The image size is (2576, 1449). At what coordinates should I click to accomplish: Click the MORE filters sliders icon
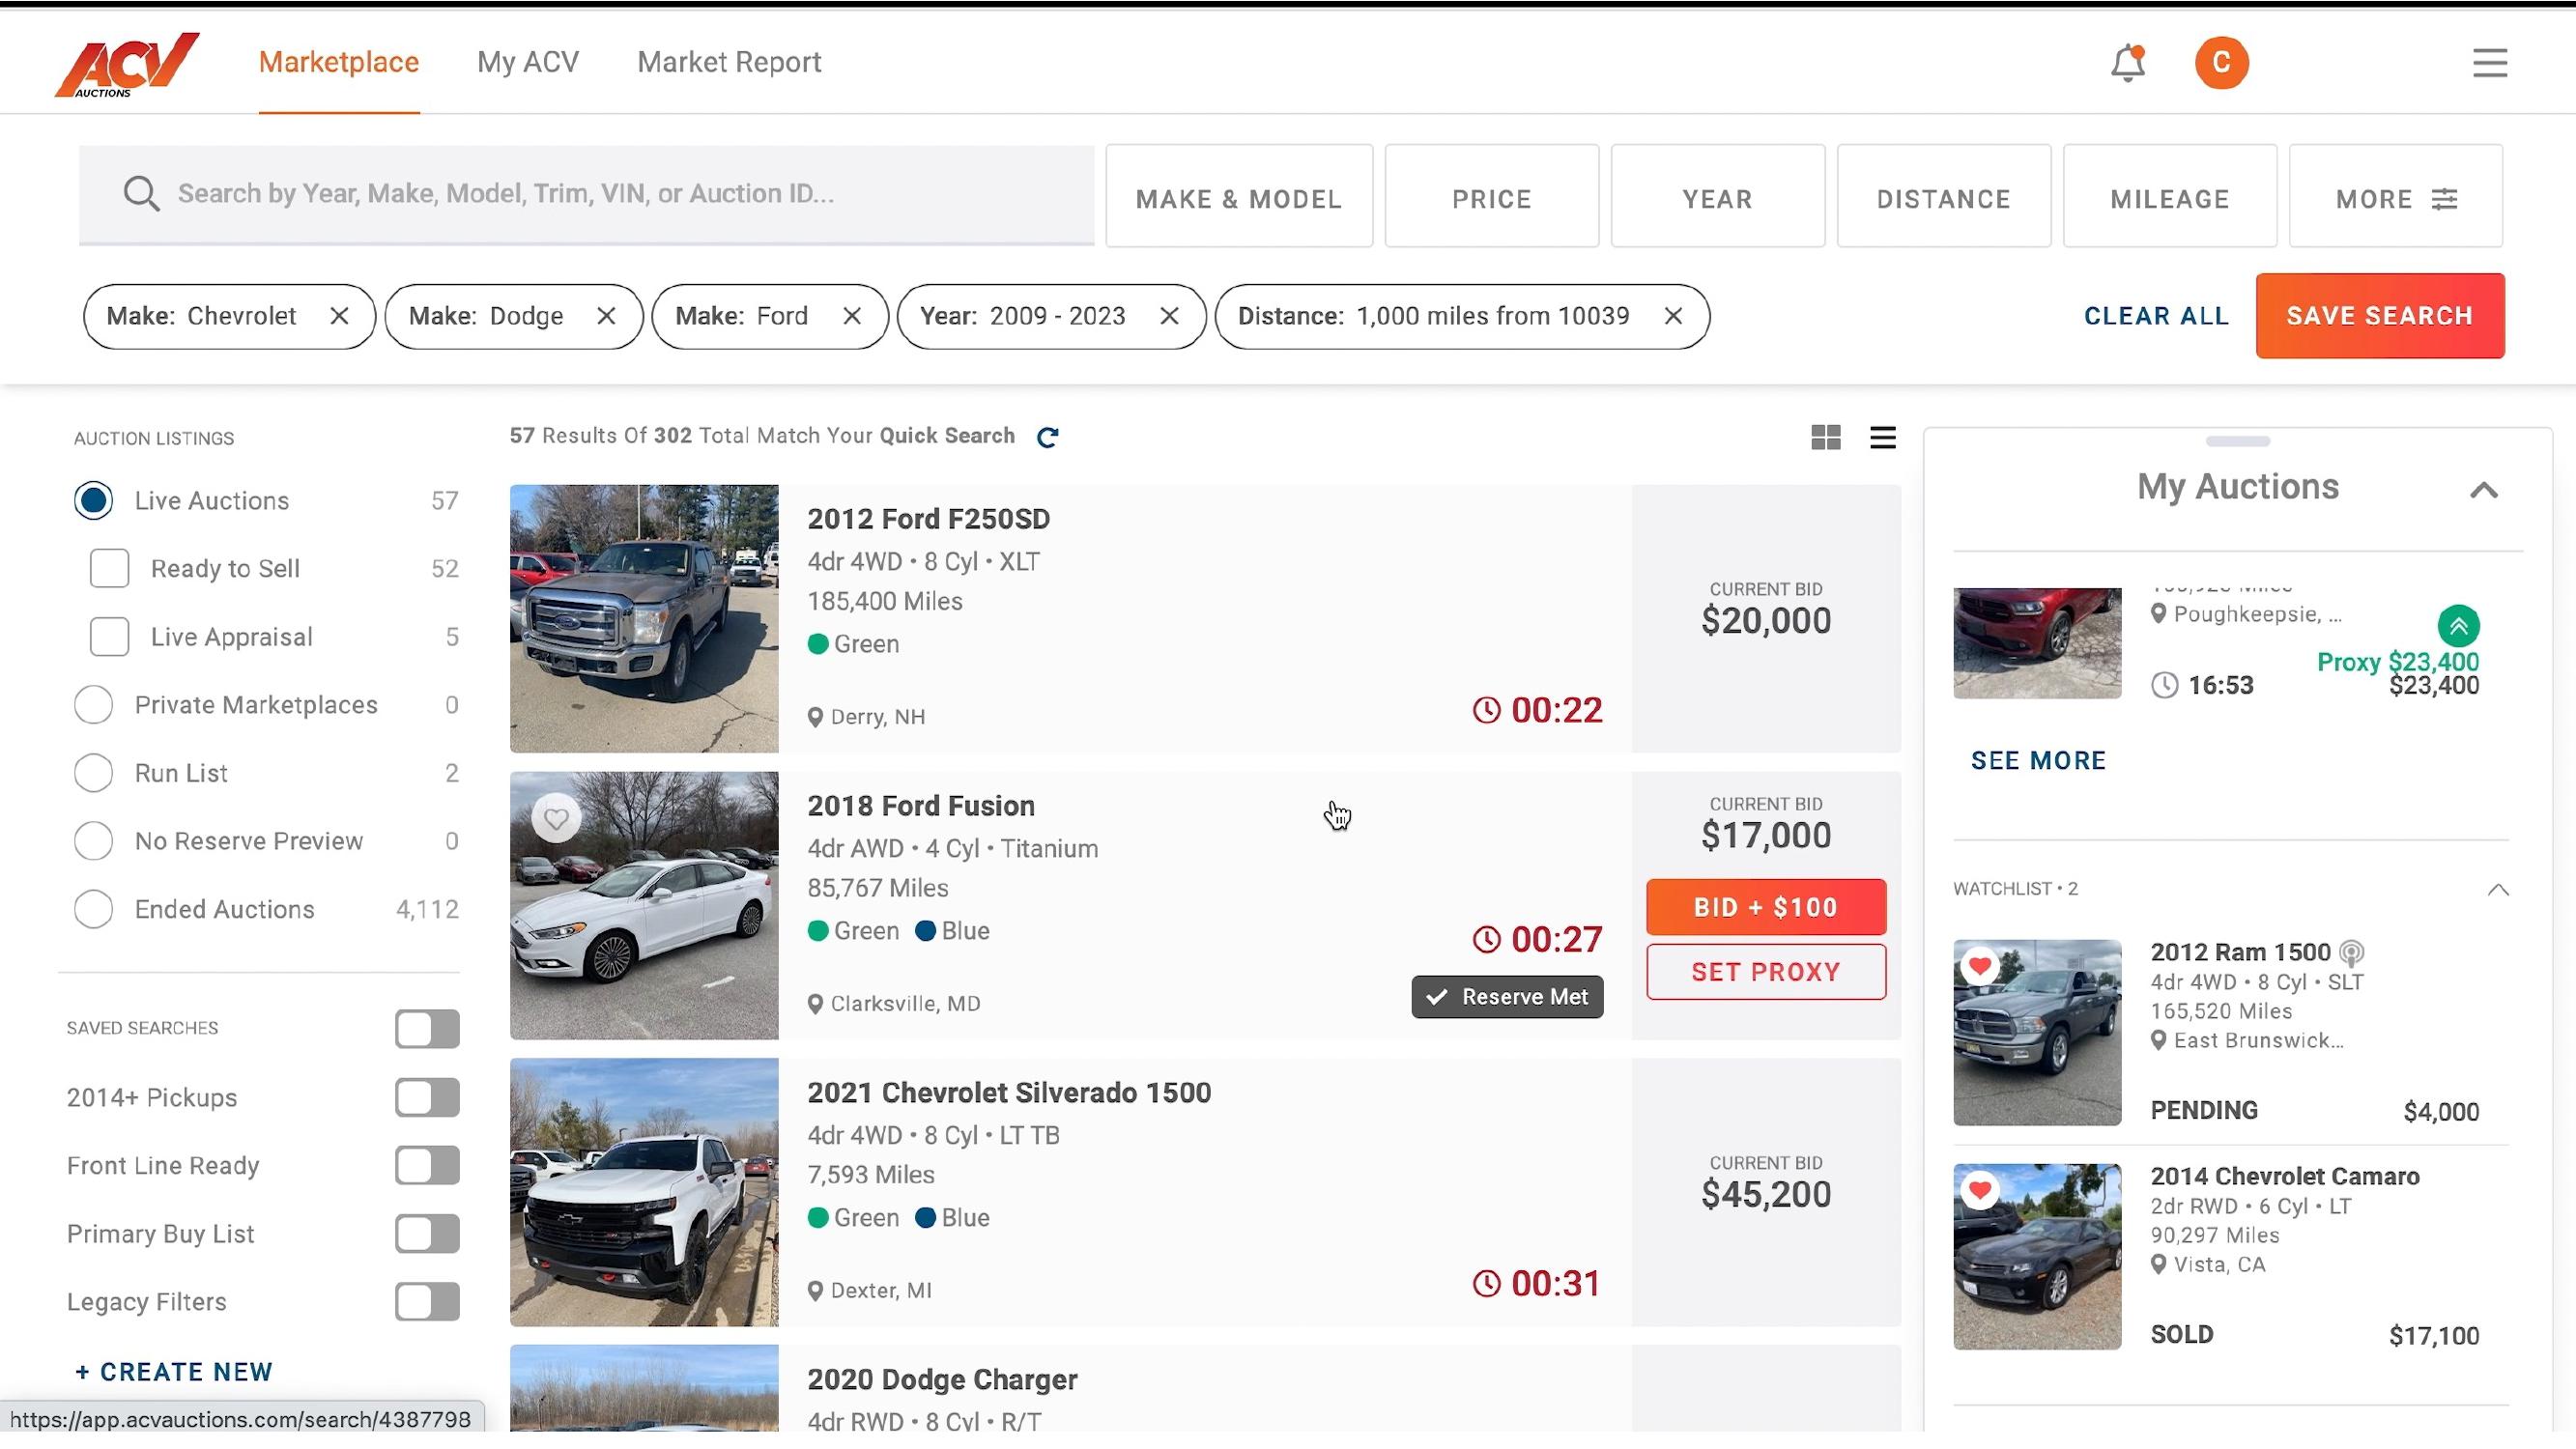(2444, 199)
